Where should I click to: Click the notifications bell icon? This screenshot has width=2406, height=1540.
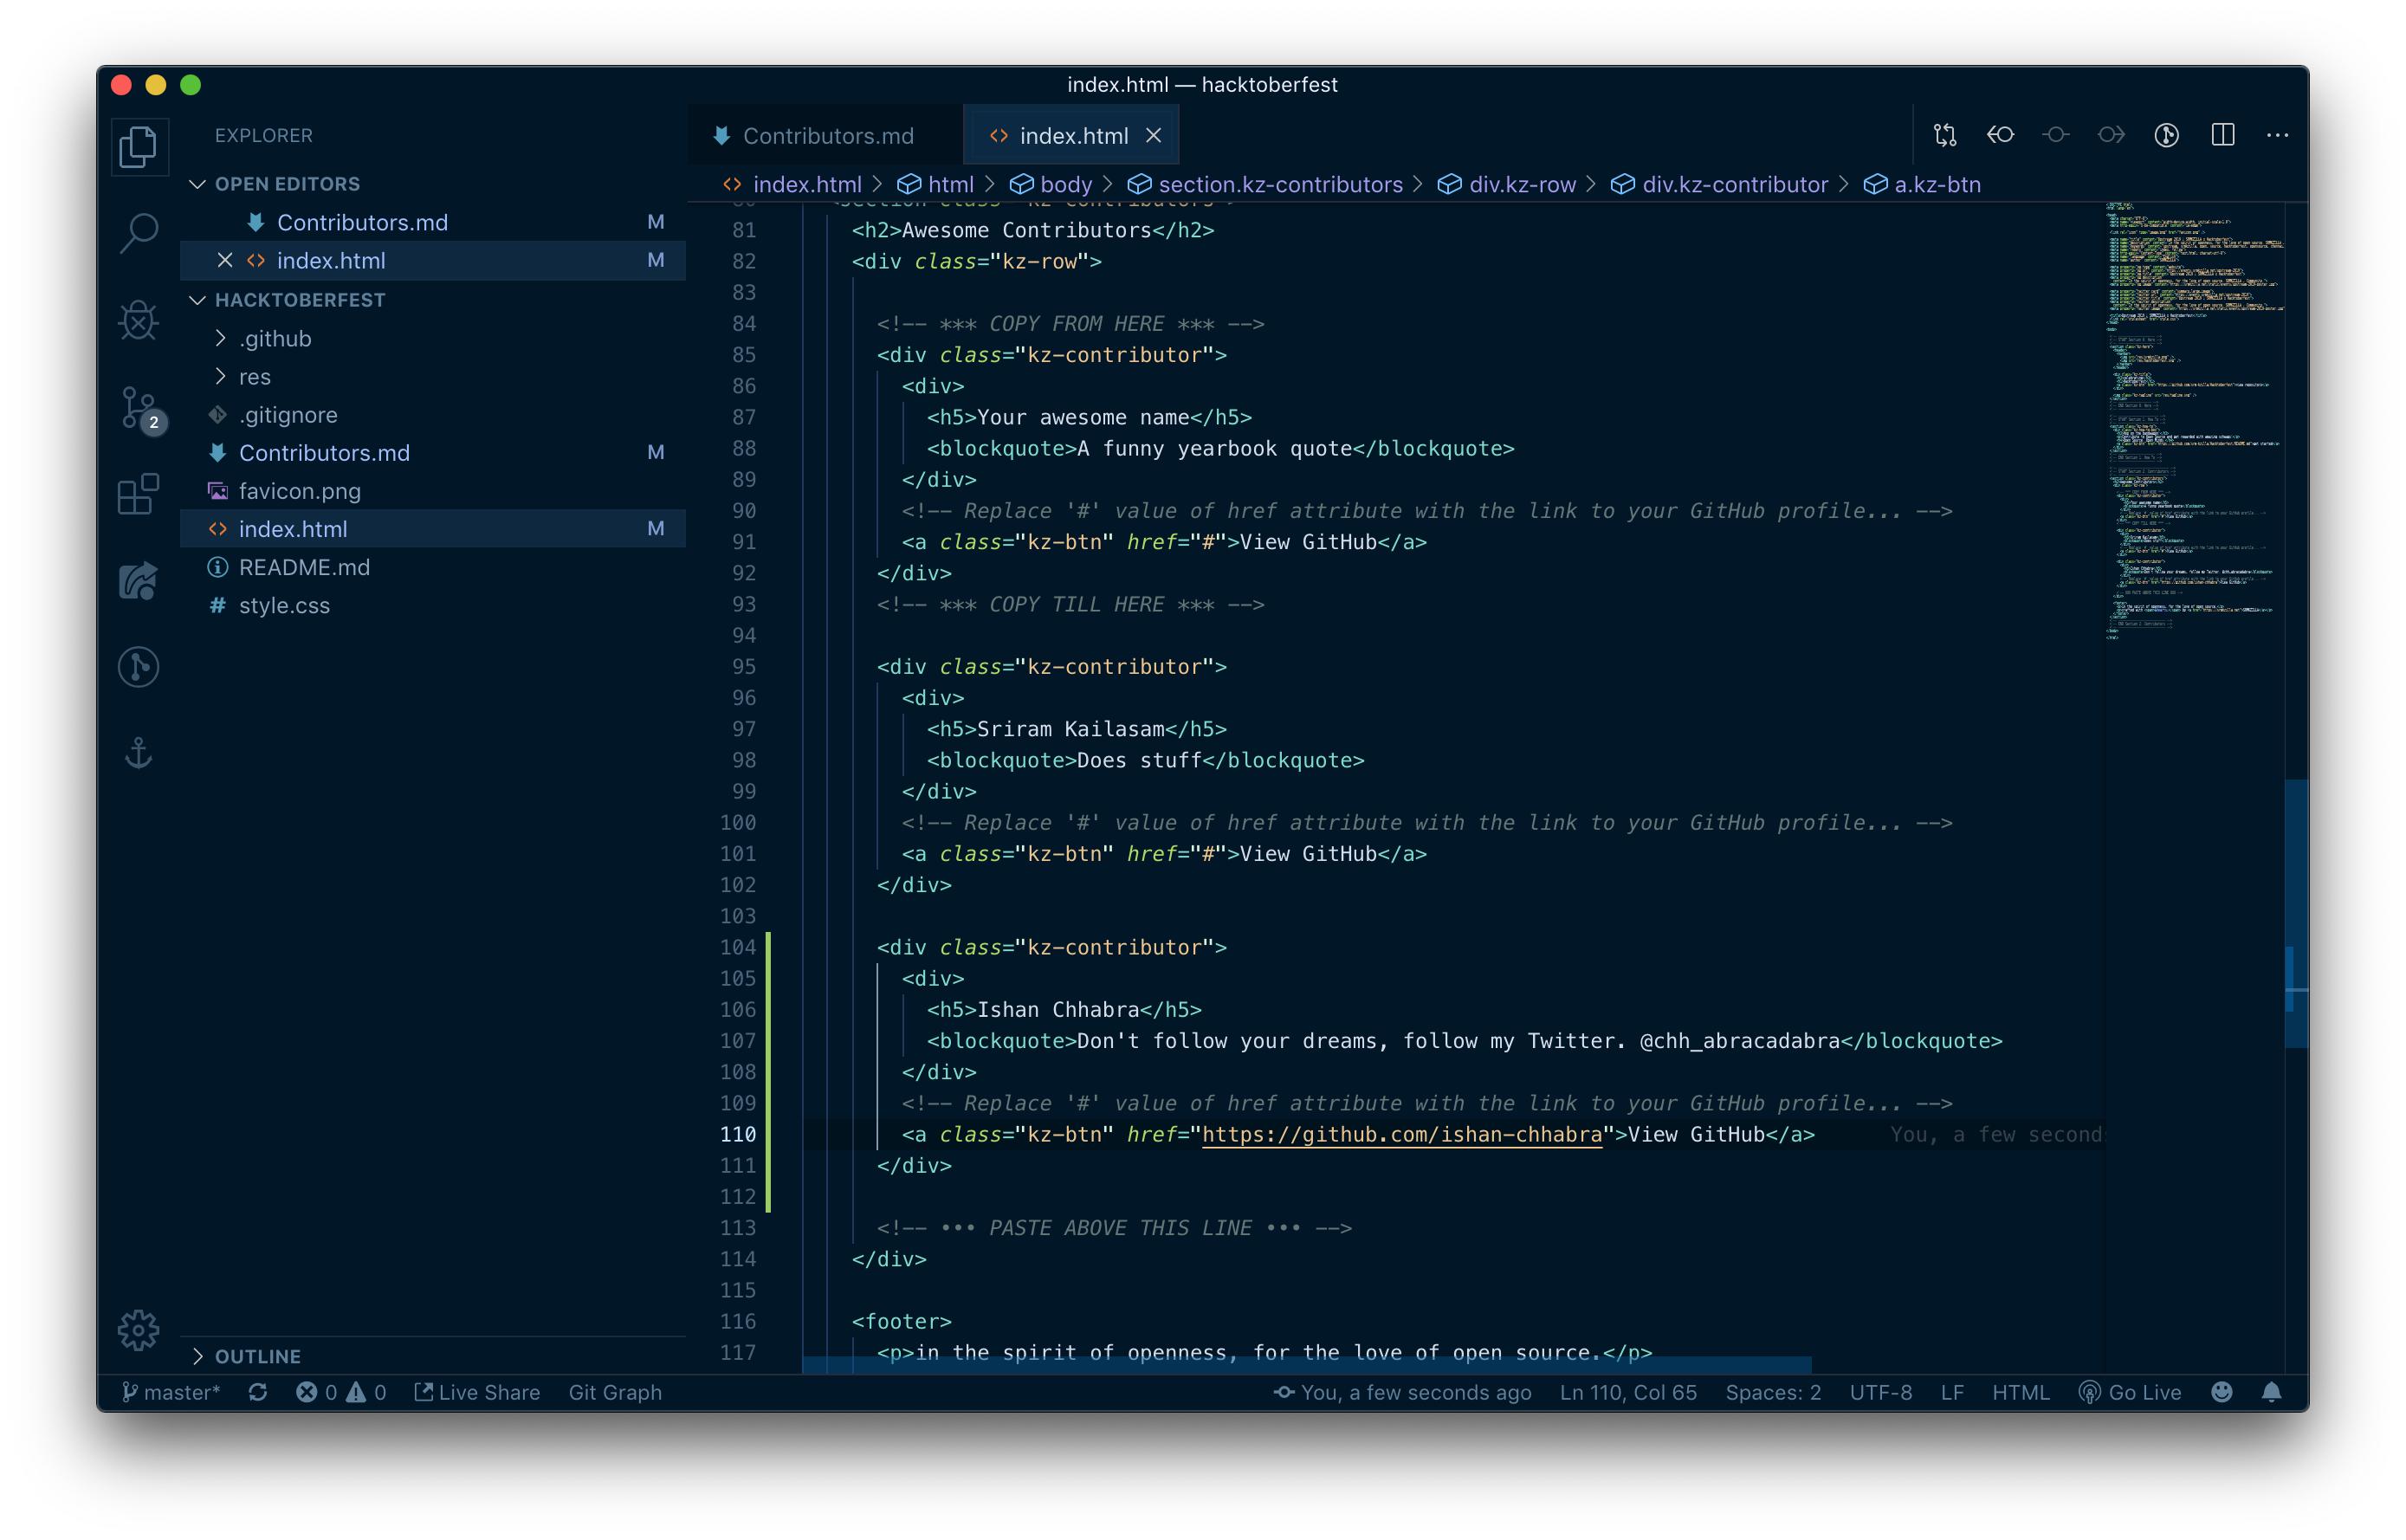pos(2271,1392)
